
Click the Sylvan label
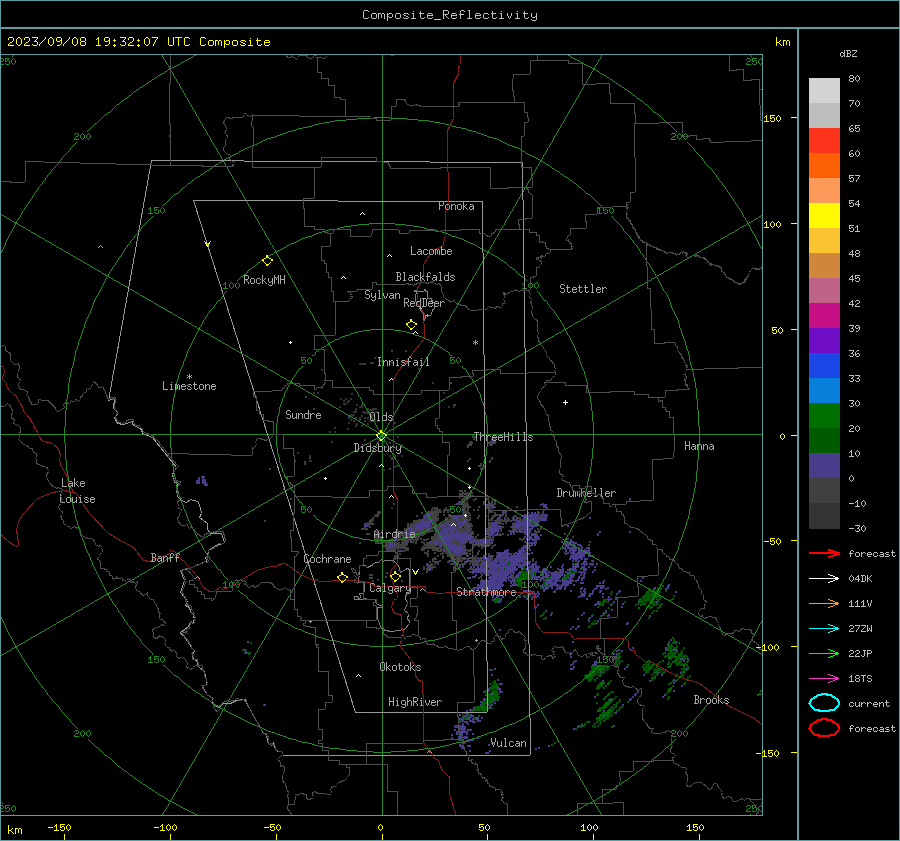coord(382,296)
